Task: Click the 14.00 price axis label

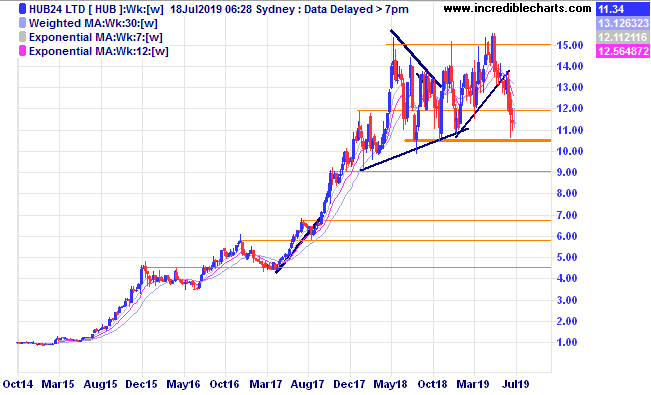Action: coord(569,66)
